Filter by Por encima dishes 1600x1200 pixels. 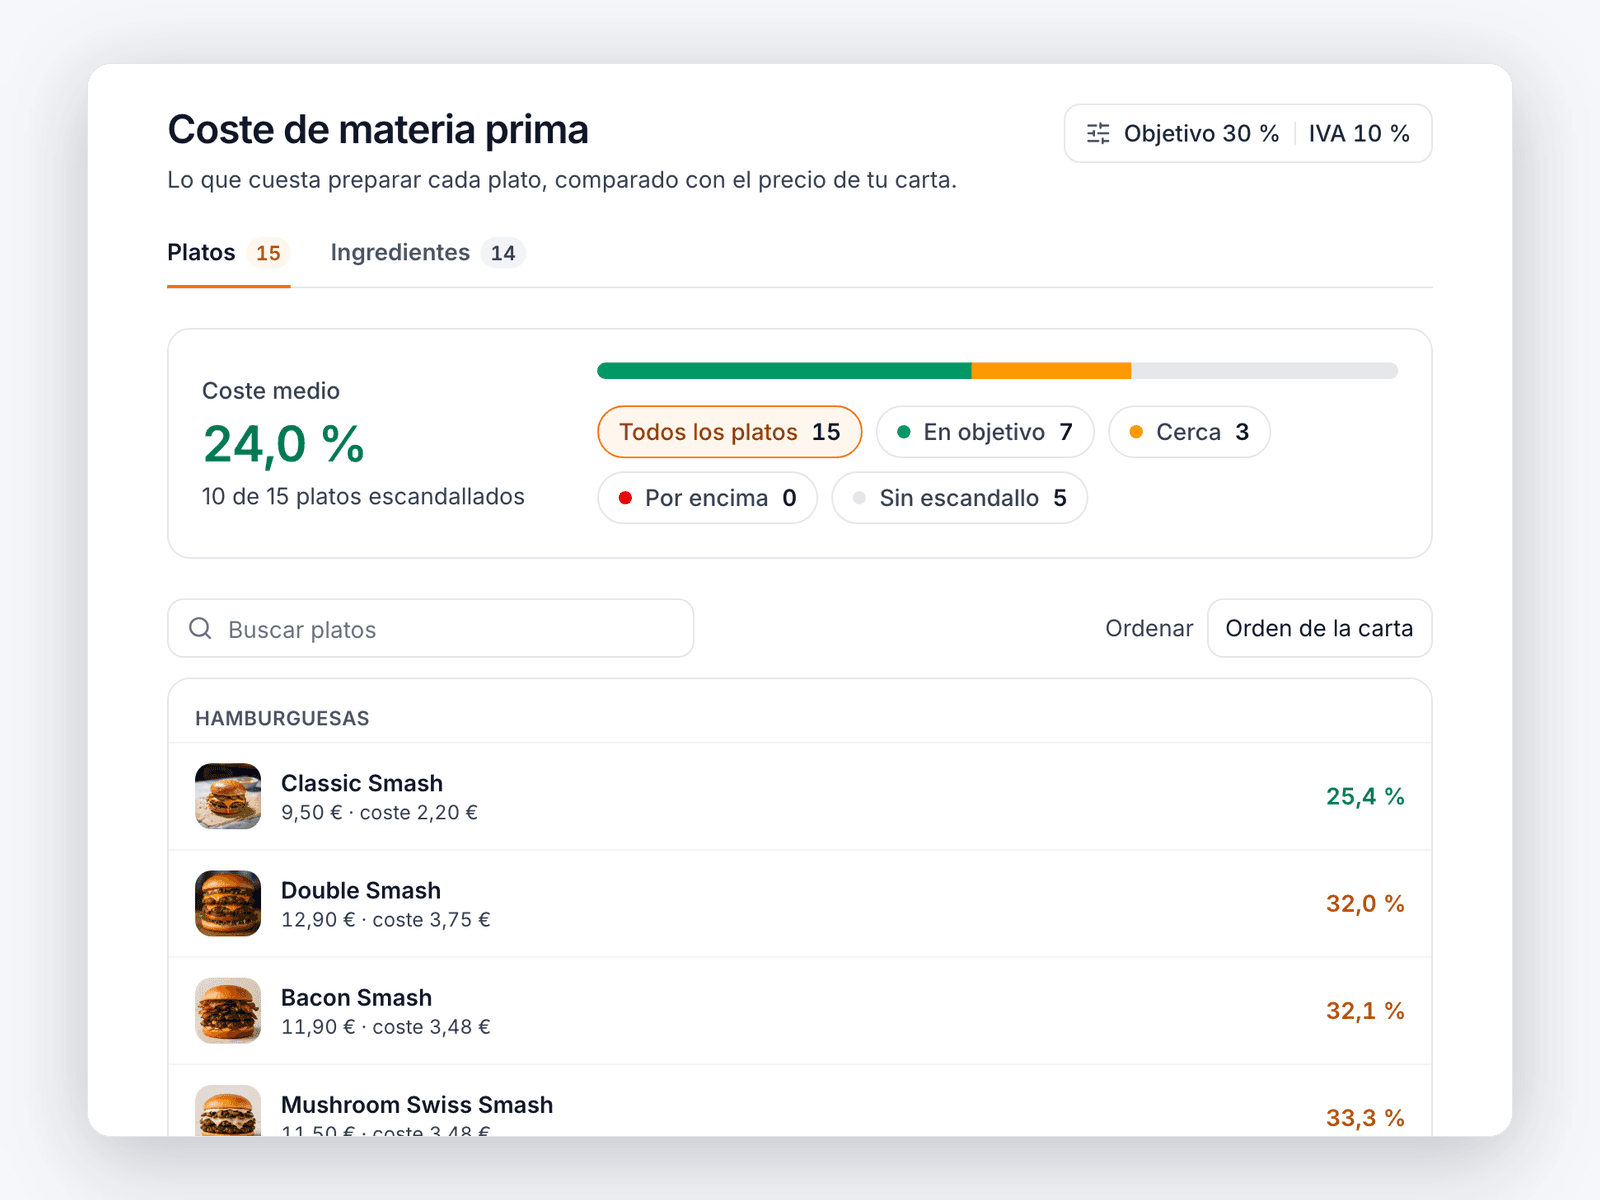coord(707,498)
